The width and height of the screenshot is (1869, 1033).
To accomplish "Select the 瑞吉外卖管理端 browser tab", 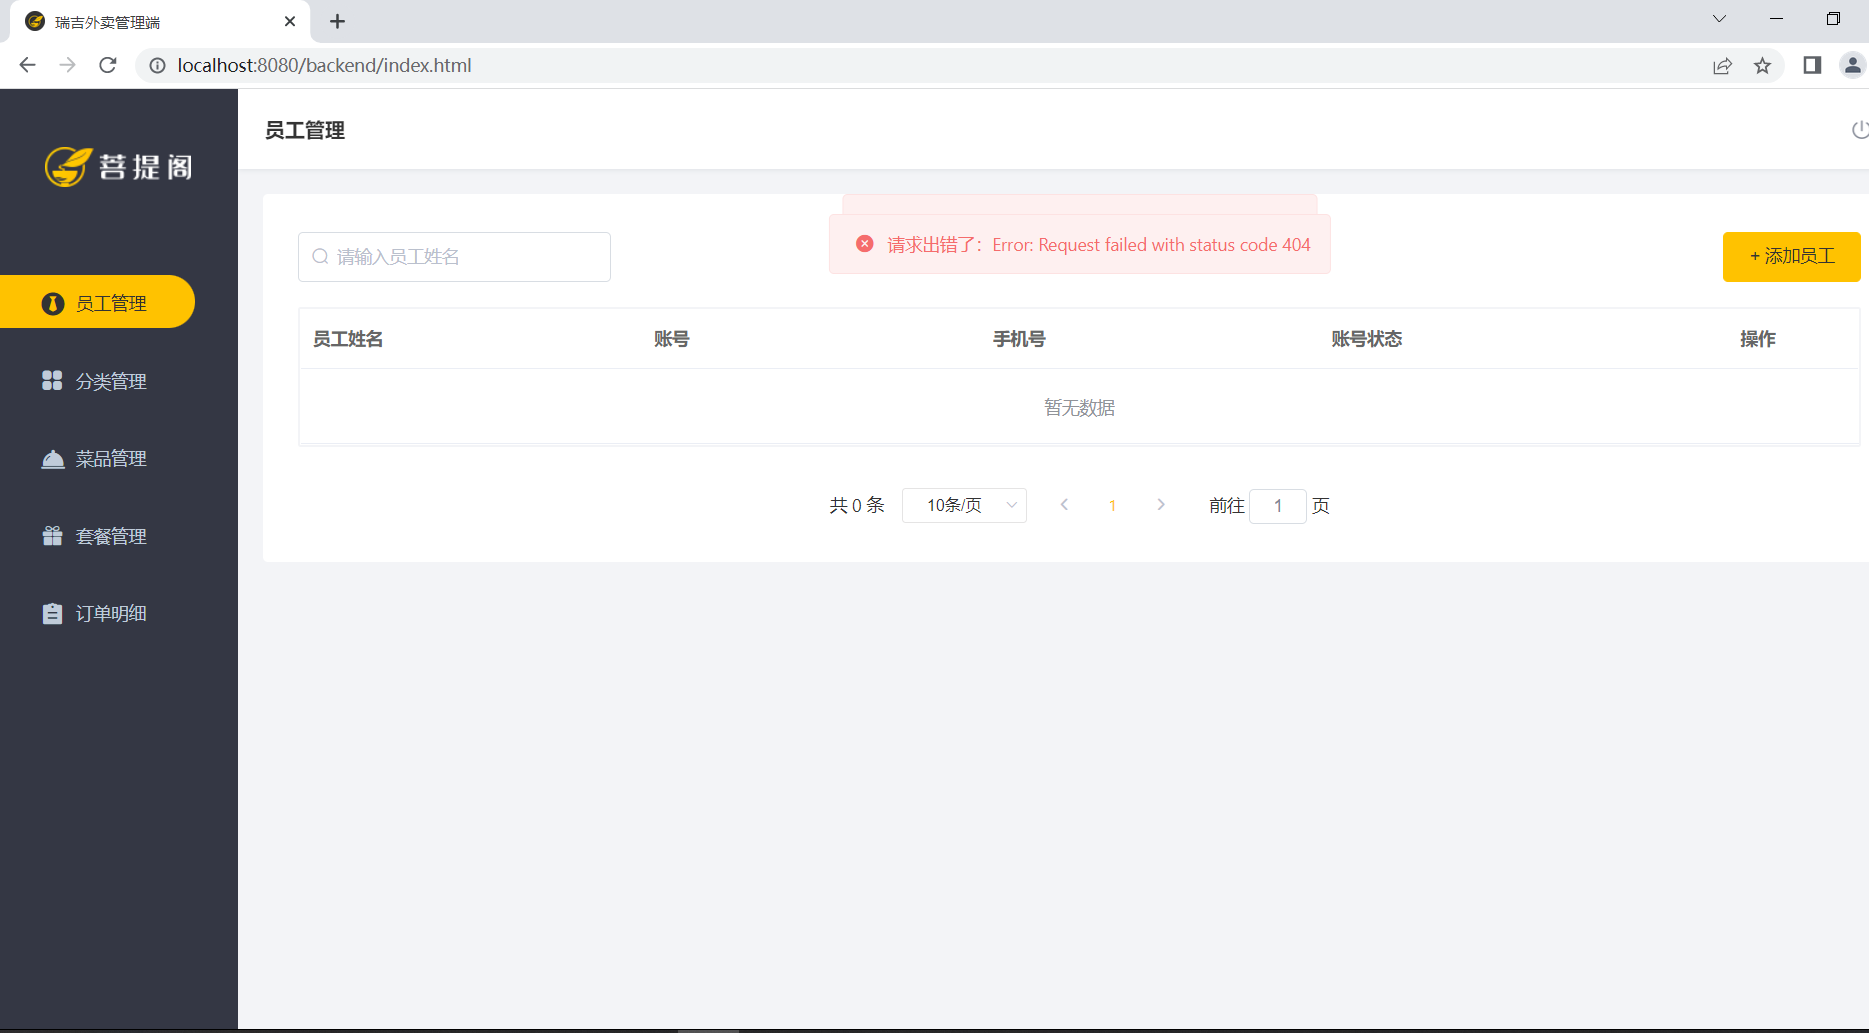I will point(160,22).
